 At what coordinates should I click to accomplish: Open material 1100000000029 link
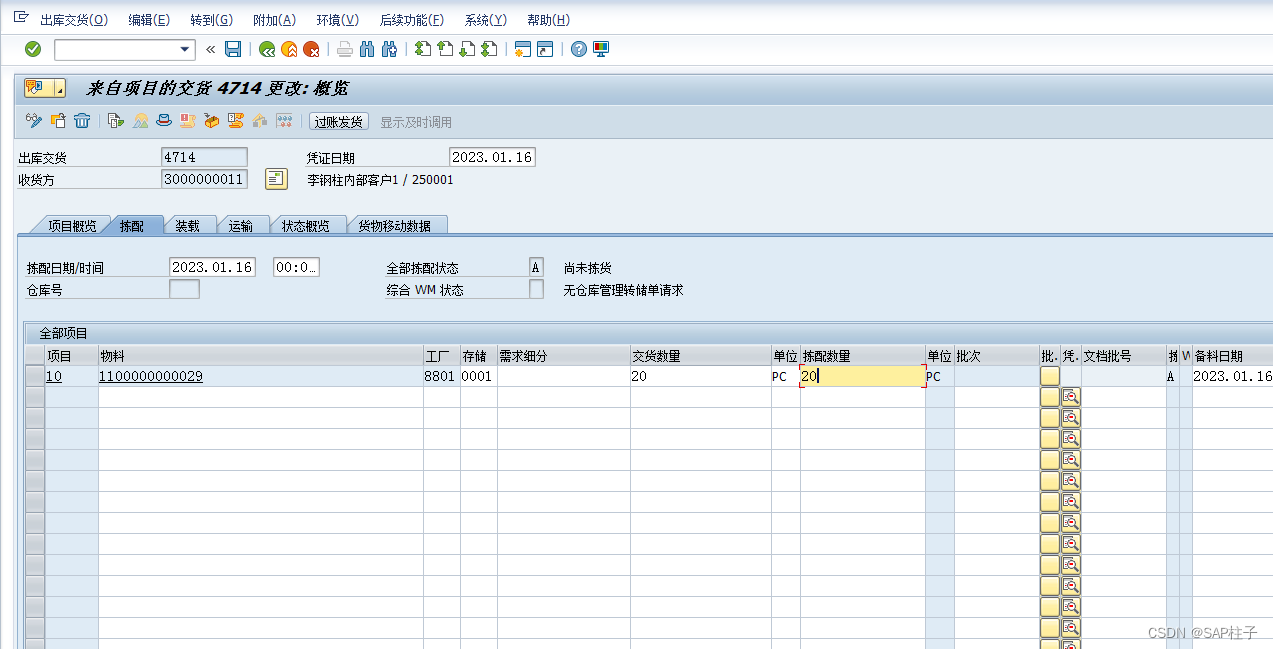coord(150,376)
